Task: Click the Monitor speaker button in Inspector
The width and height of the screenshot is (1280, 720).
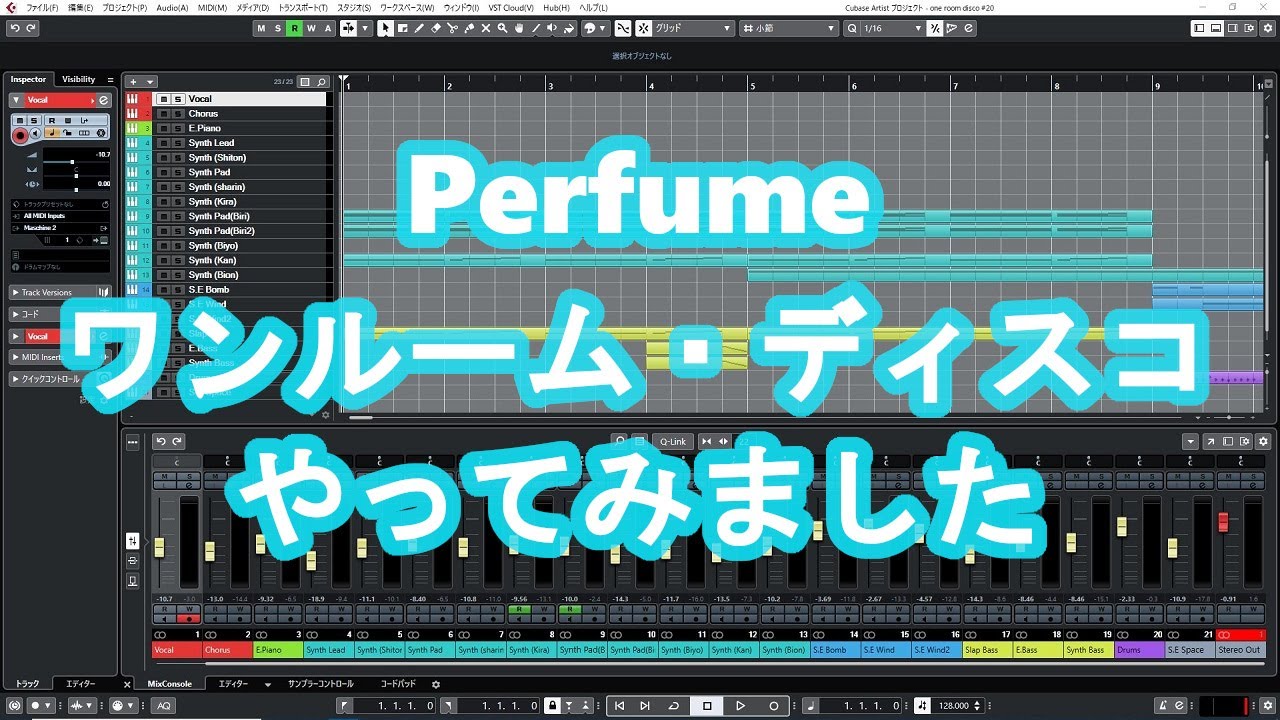Action: [35, 133]
